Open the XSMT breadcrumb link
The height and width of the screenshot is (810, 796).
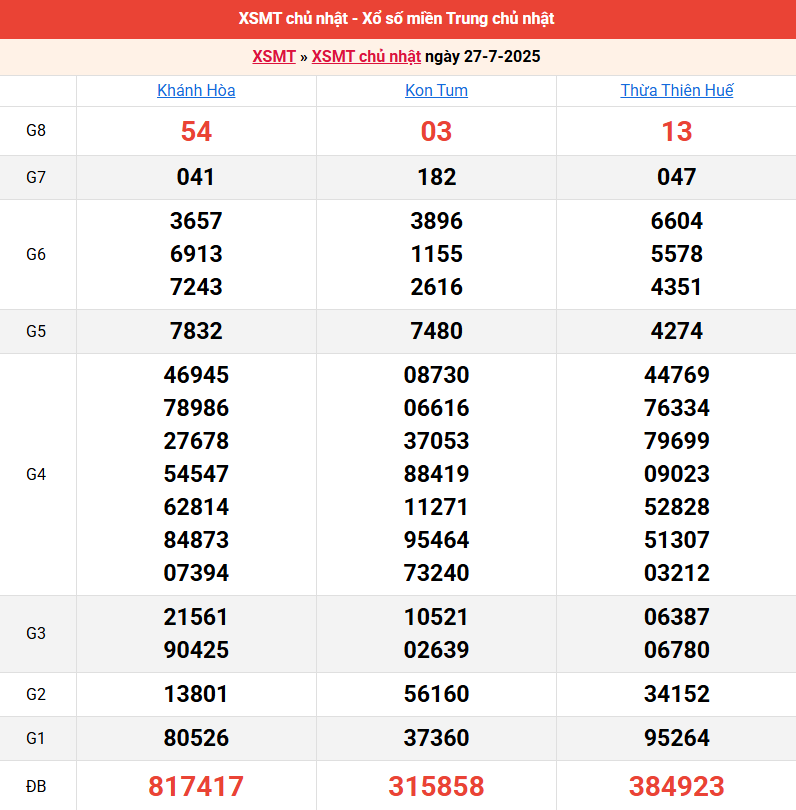point(274,56)
